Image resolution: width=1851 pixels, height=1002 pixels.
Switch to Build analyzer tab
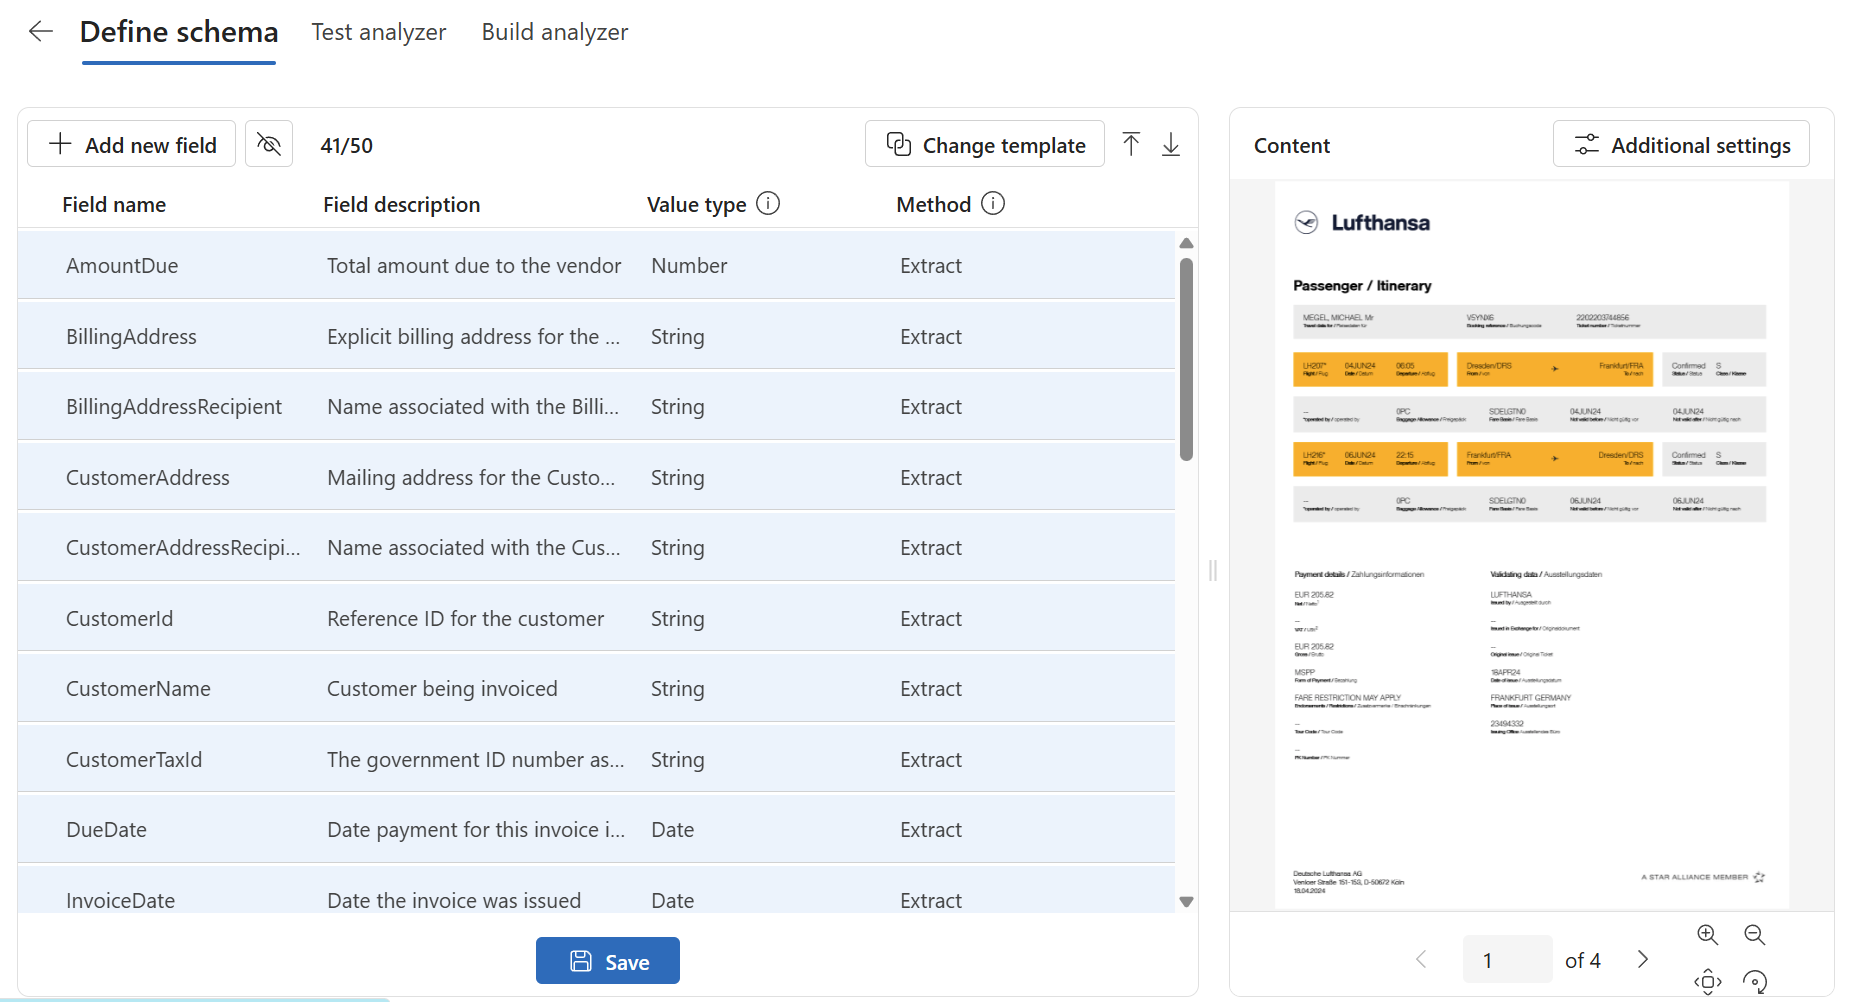coord(555,32)
